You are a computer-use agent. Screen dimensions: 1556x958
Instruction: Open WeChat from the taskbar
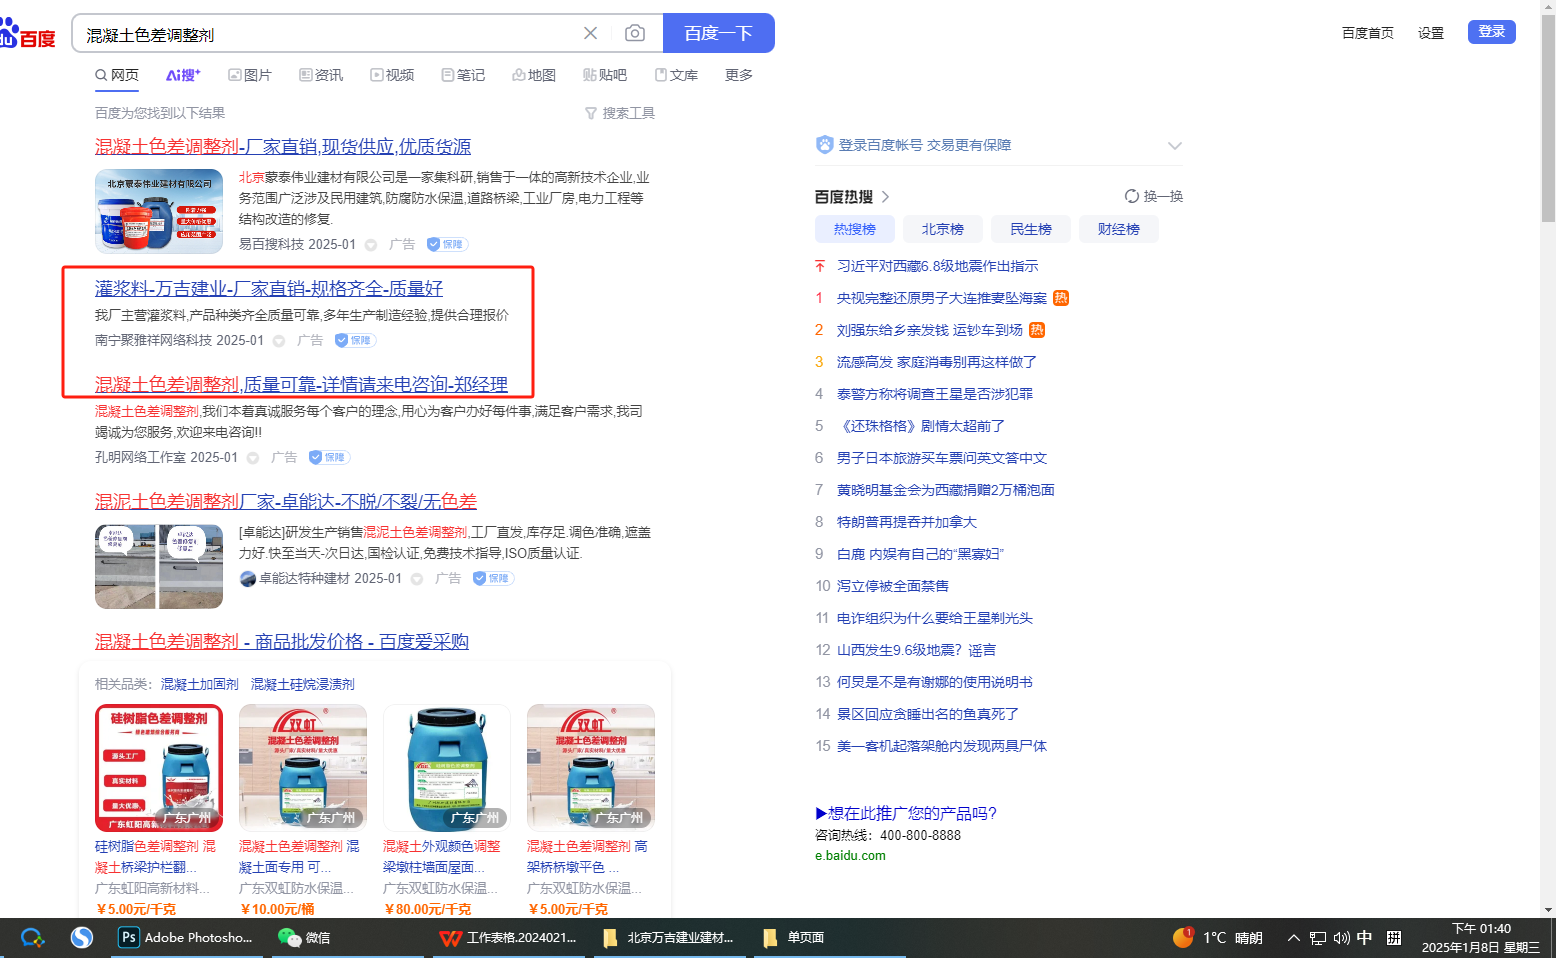tap(304, 937)
